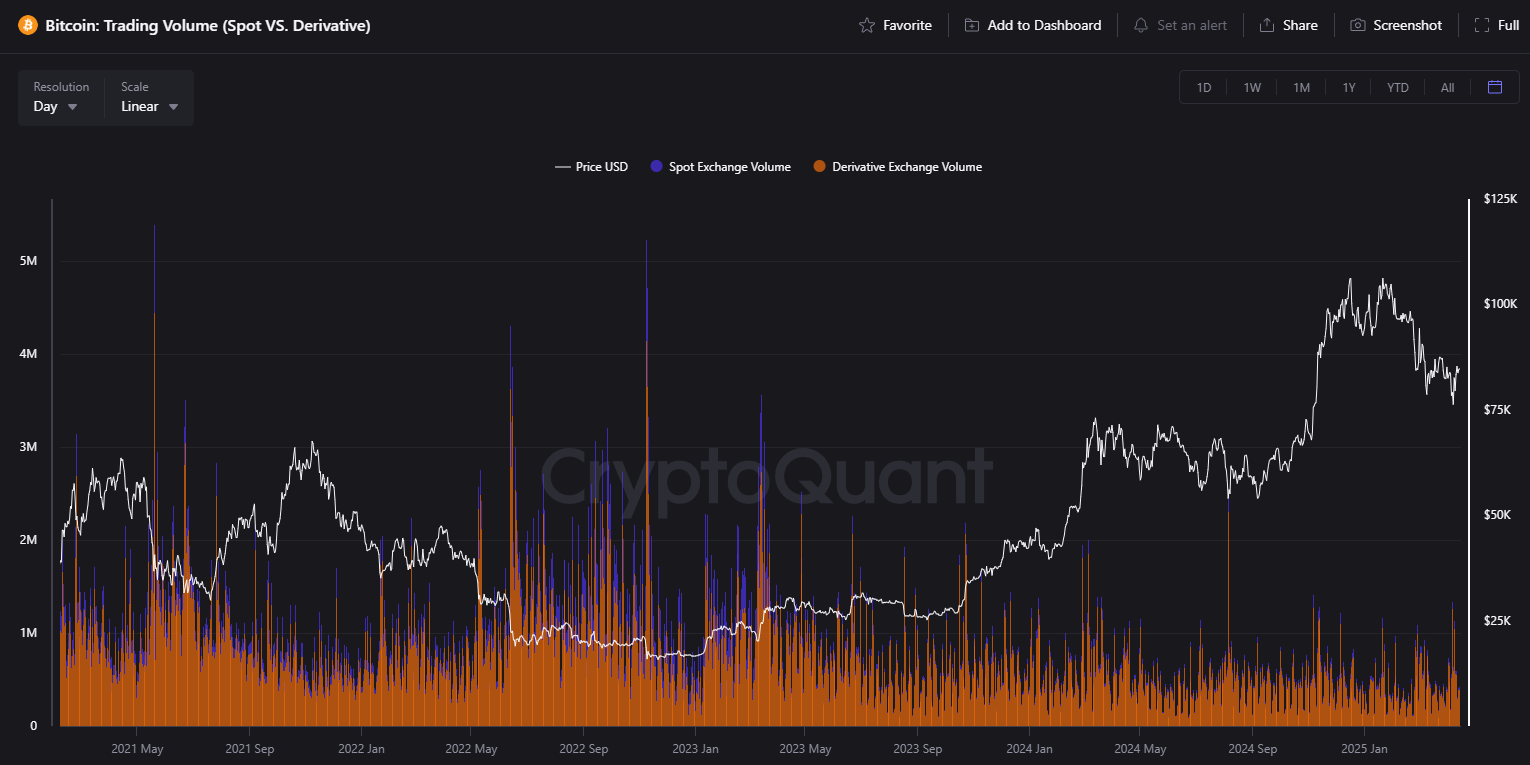Viewport: 1530px width, 765px height.
Task: Click the Bitcoin logo icon
Action: tap(28, 25)
